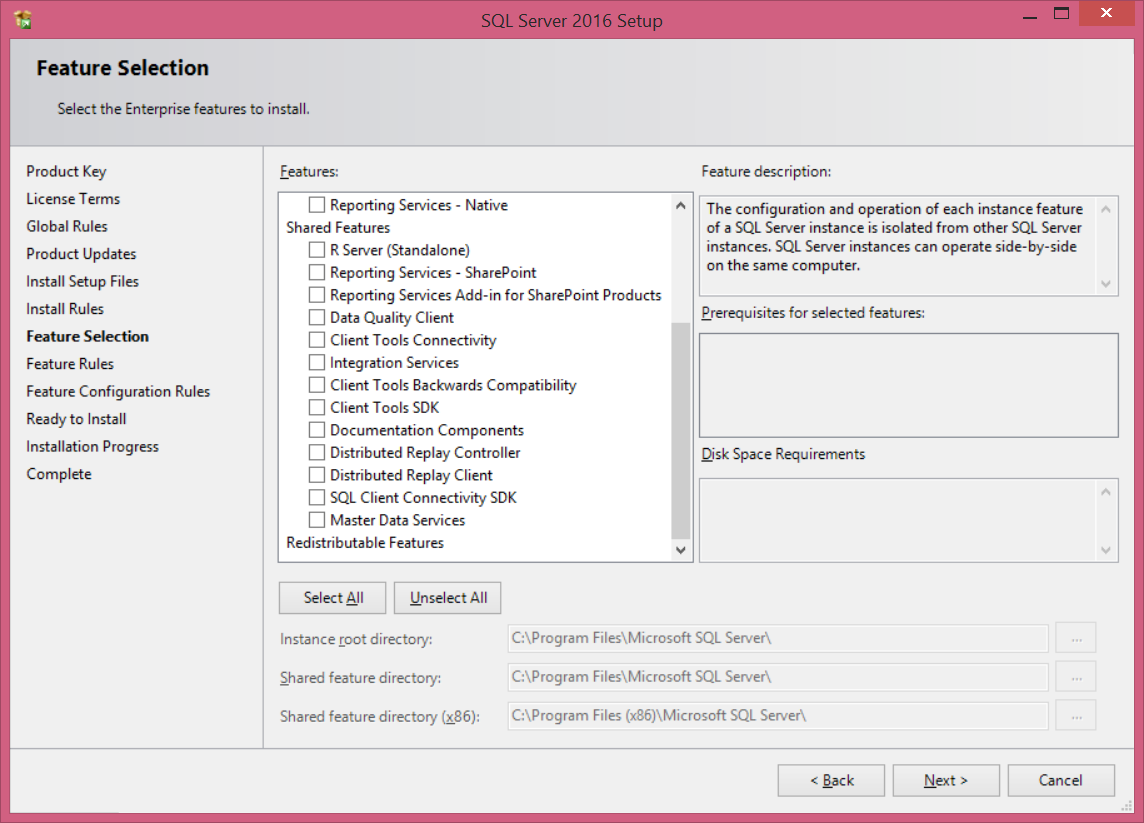1144x823 pixels.
Task: Tick the Reporting Services - Native checkbox
Action: coord(317,205)
